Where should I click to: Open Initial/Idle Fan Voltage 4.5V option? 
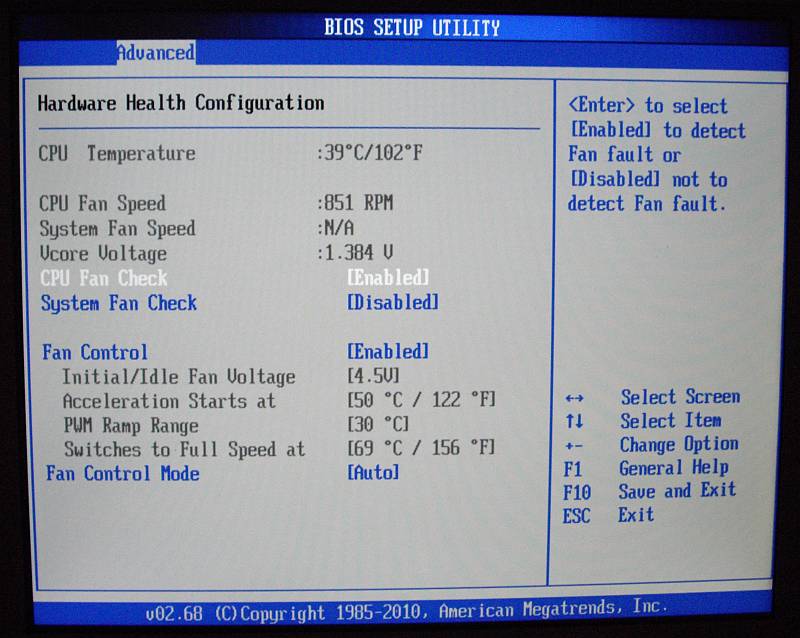[x=373, y=376]
